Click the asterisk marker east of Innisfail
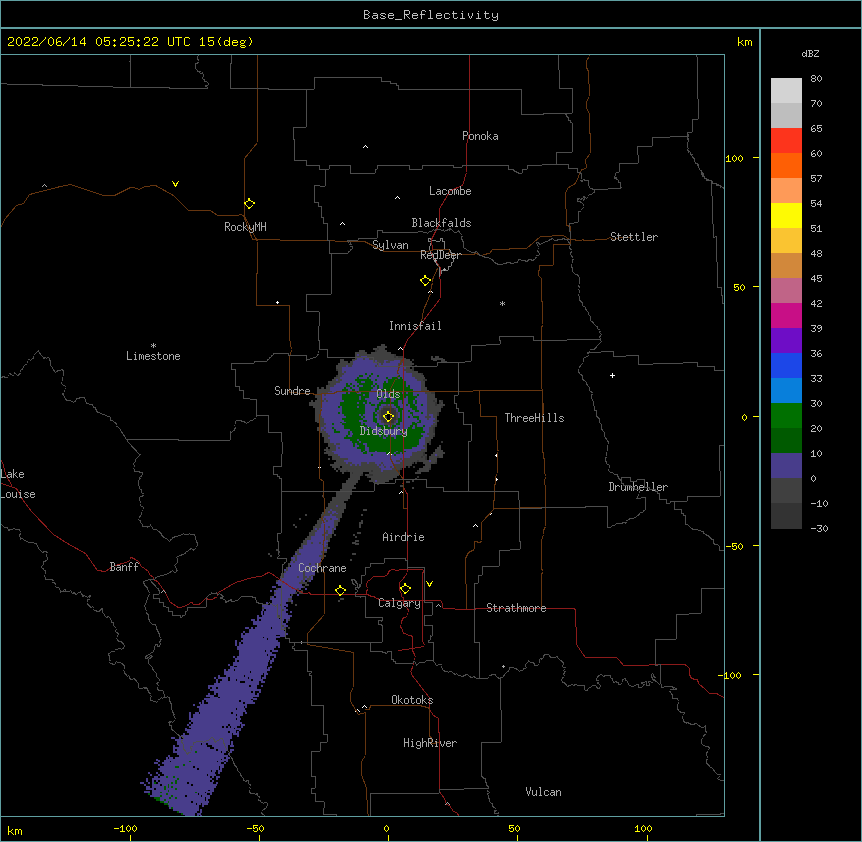Viewport: 862px width, 842px height. pyautogui.click(x=502, y=303)
